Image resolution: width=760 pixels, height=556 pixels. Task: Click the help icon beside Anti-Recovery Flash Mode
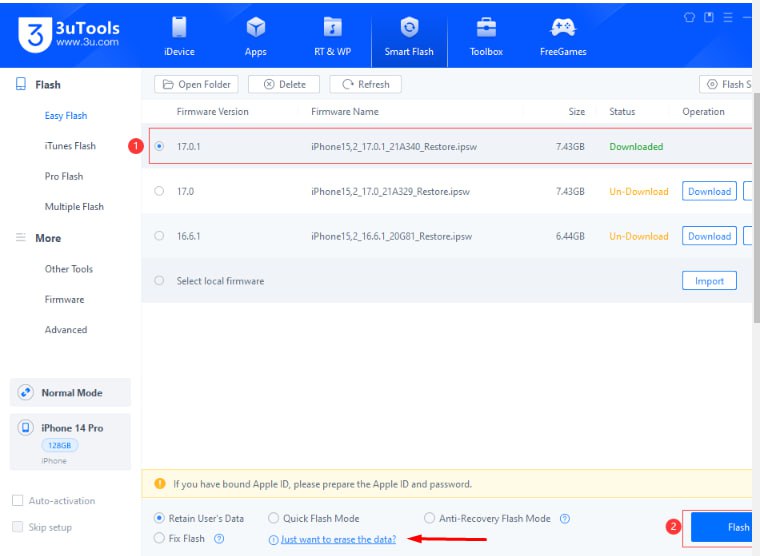tap(565, 519)
